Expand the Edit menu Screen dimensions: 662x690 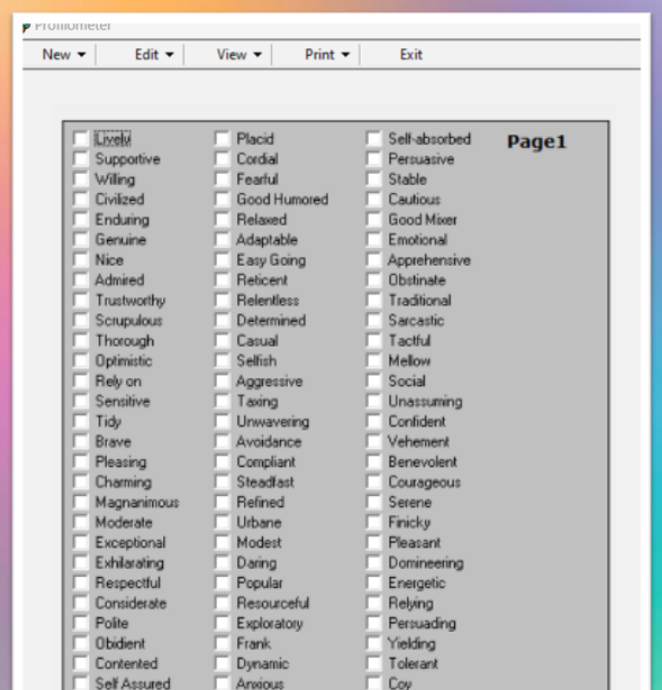tap(154, 55)
